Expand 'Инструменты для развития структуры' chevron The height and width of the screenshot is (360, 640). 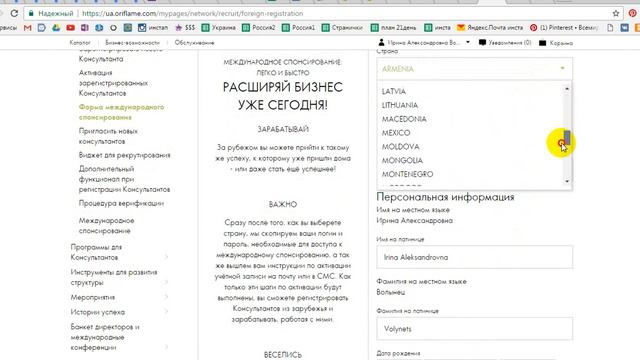tap(166, 282)
